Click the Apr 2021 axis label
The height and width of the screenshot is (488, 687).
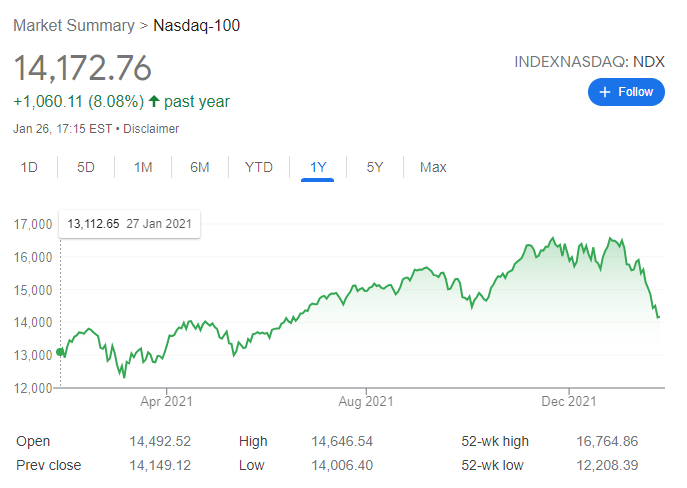coord(166,401)
